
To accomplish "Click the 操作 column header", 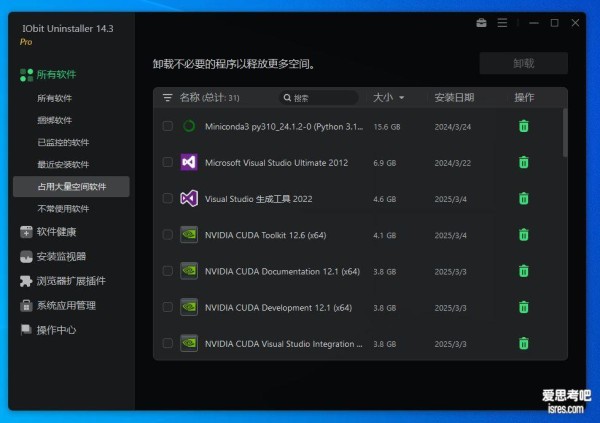I will tap(524, 98).
